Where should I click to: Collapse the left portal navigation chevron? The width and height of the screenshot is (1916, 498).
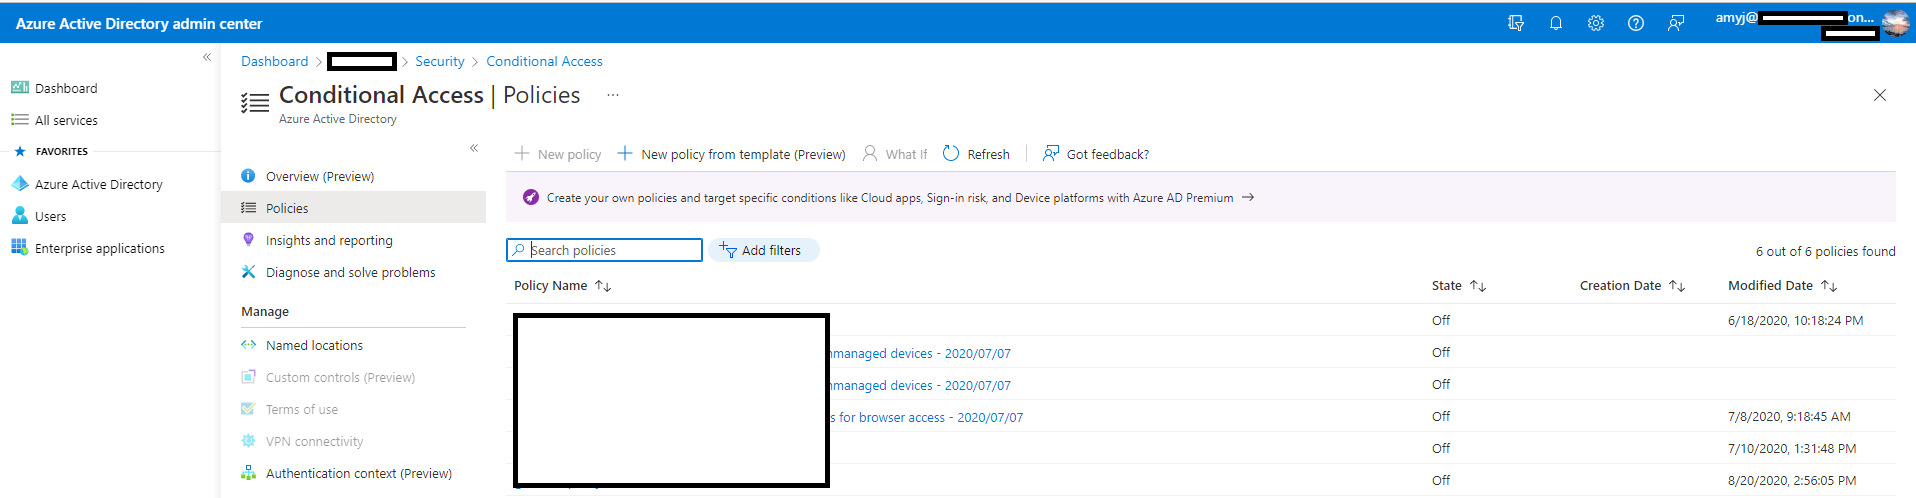click(207, 57)
